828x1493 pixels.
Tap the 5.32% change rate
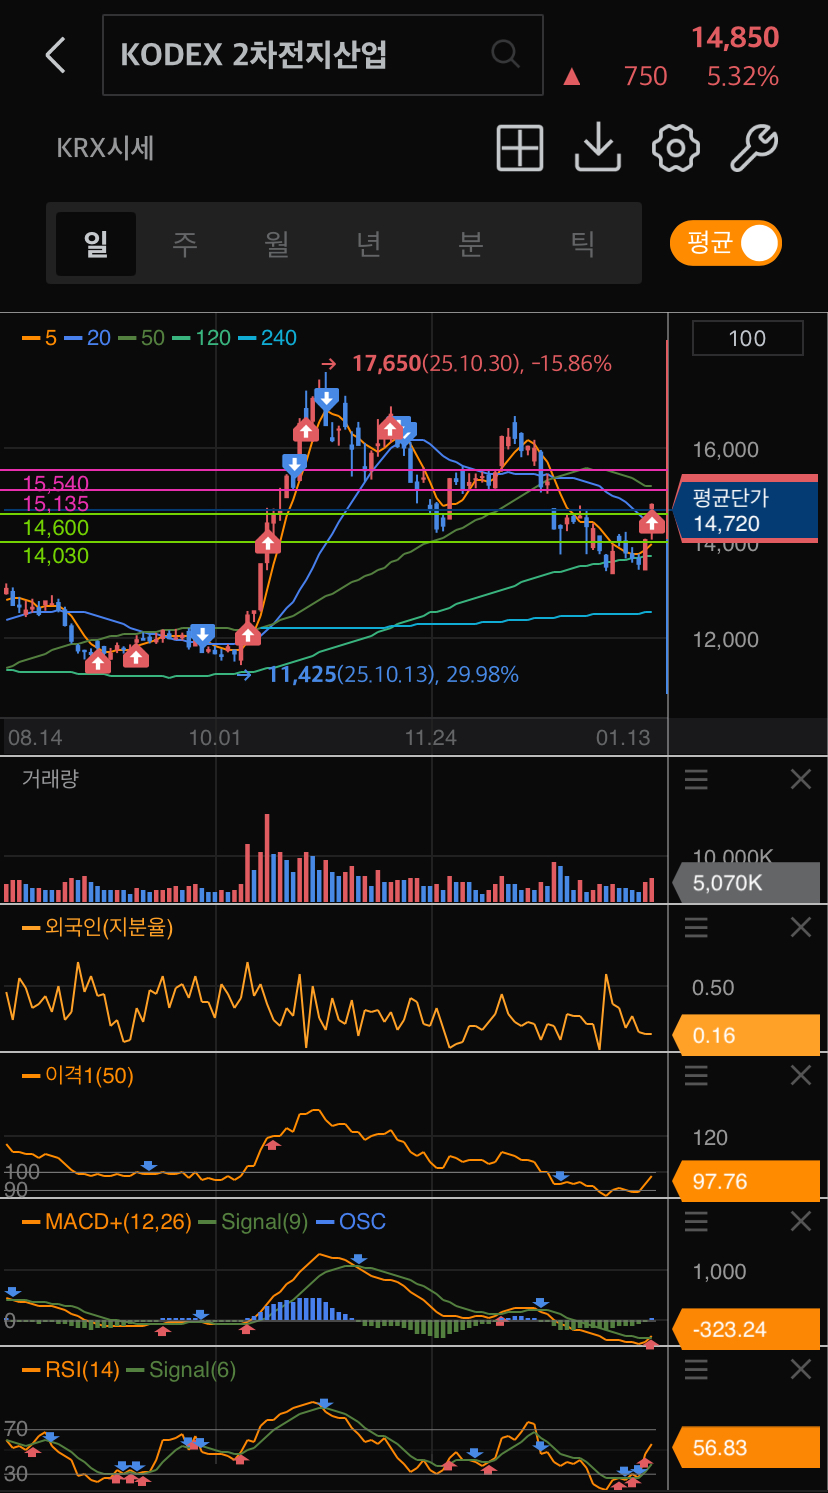[743, 76]
